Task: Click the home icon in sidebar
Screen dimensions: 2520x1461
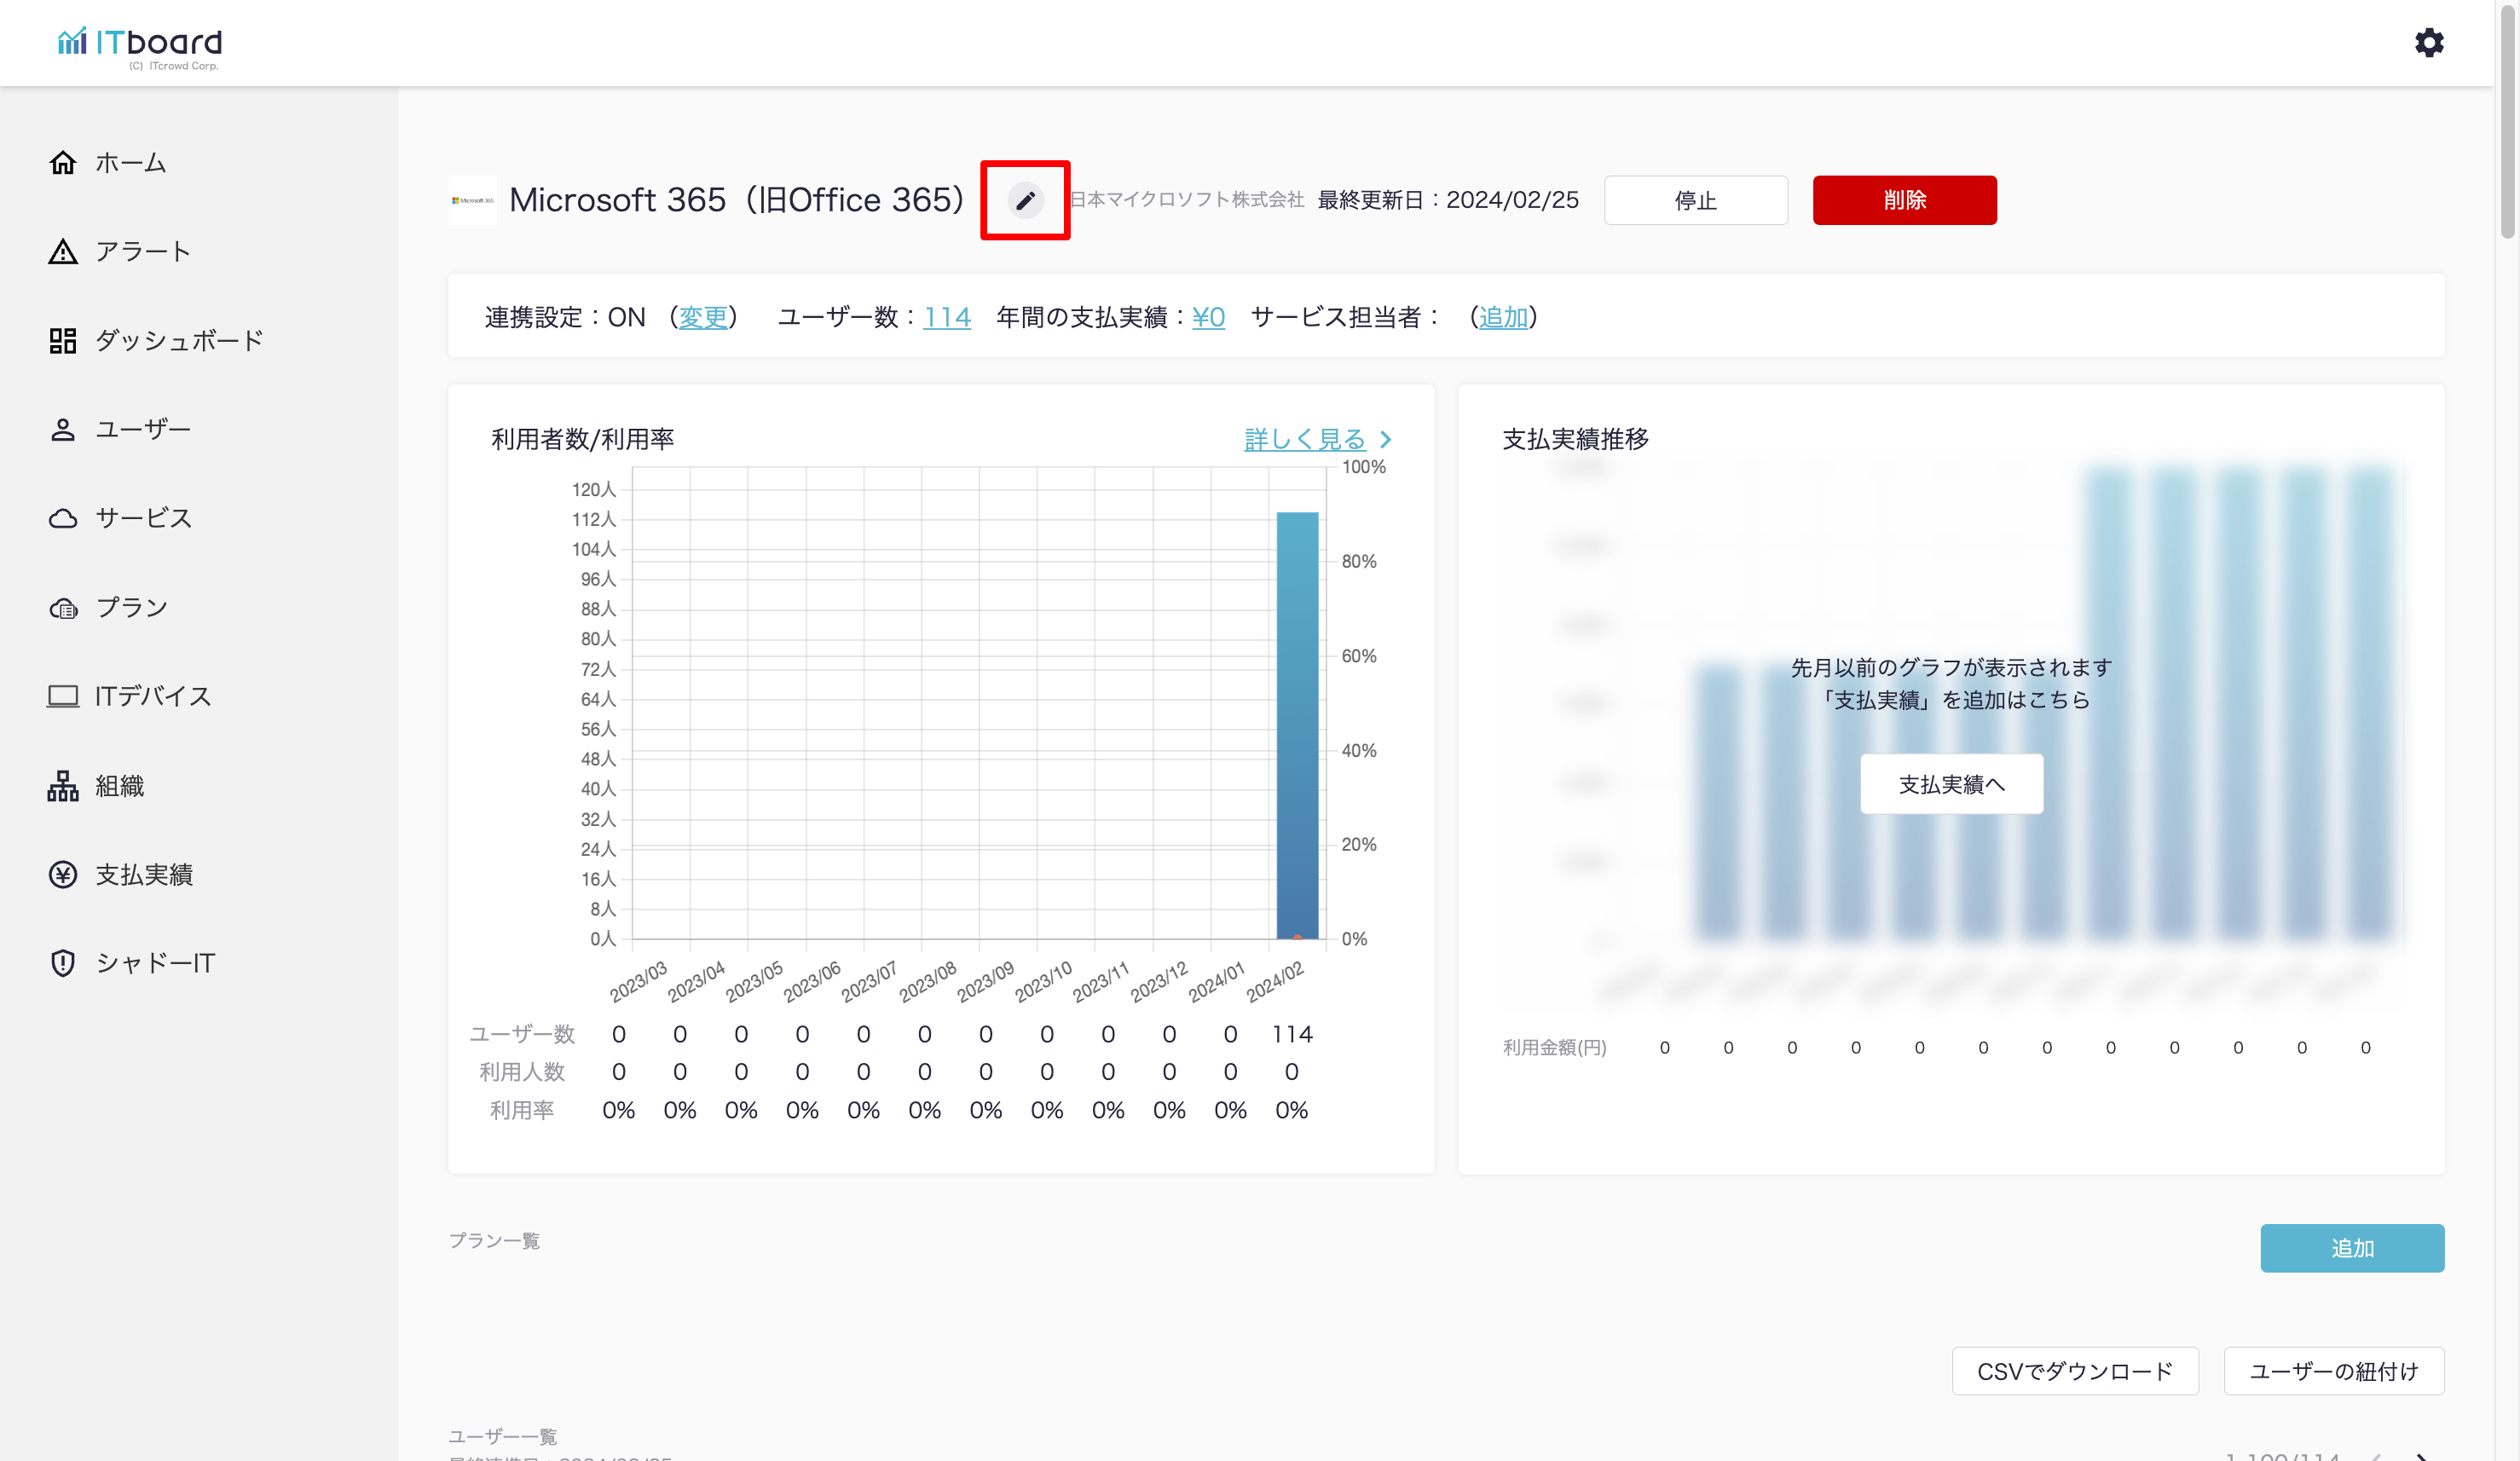Action: 63,163
